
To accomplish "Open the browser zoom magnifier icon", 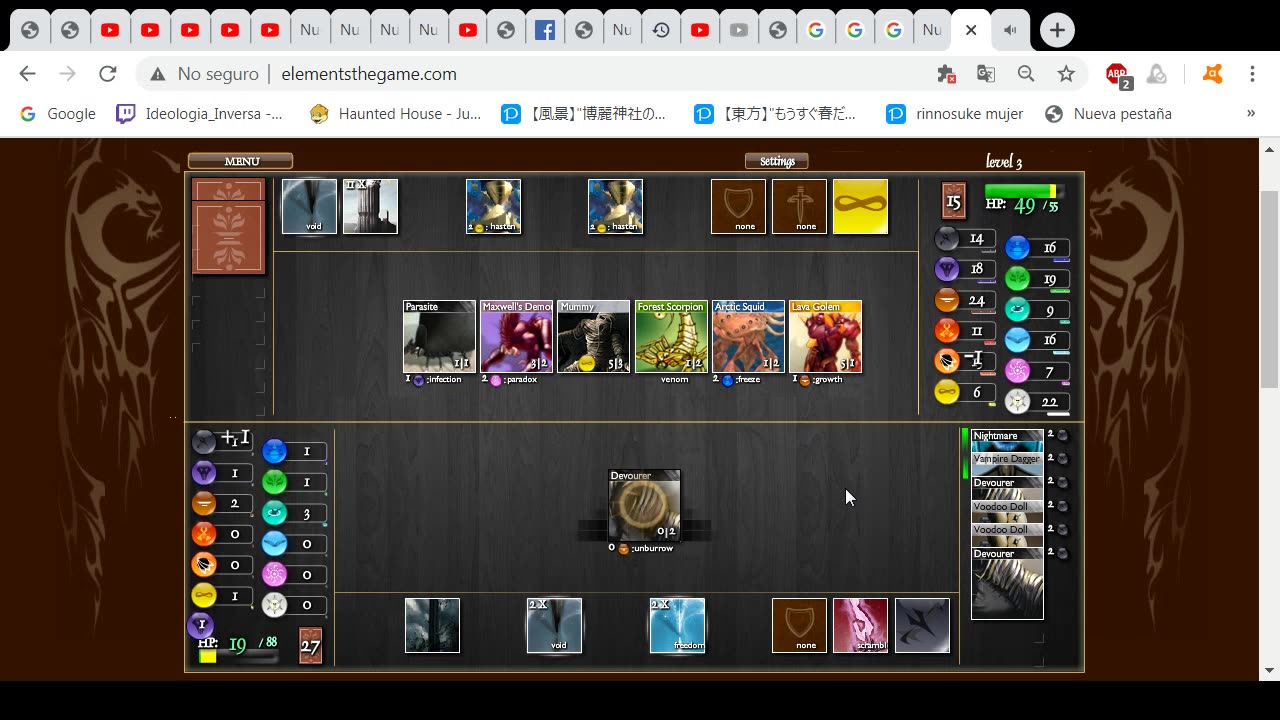I will [x=1026, y=74].
